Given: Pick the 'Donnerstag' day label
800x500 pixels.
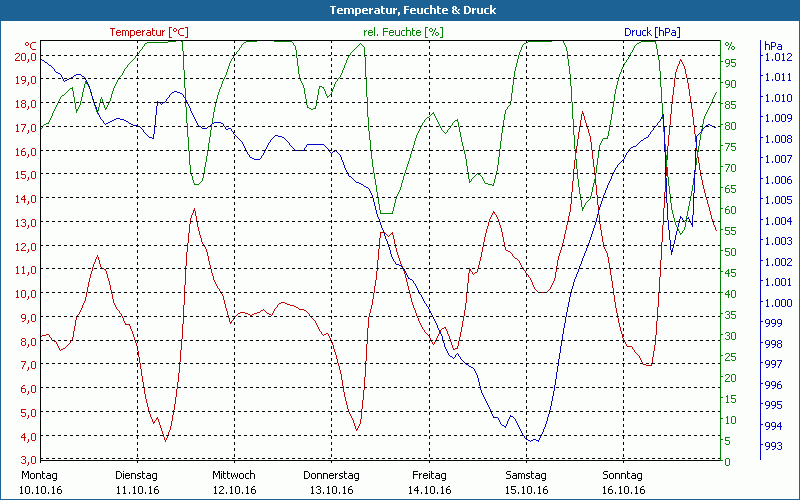Looking at the screenshot, I should pyautogui.click(x=331, y=475).
